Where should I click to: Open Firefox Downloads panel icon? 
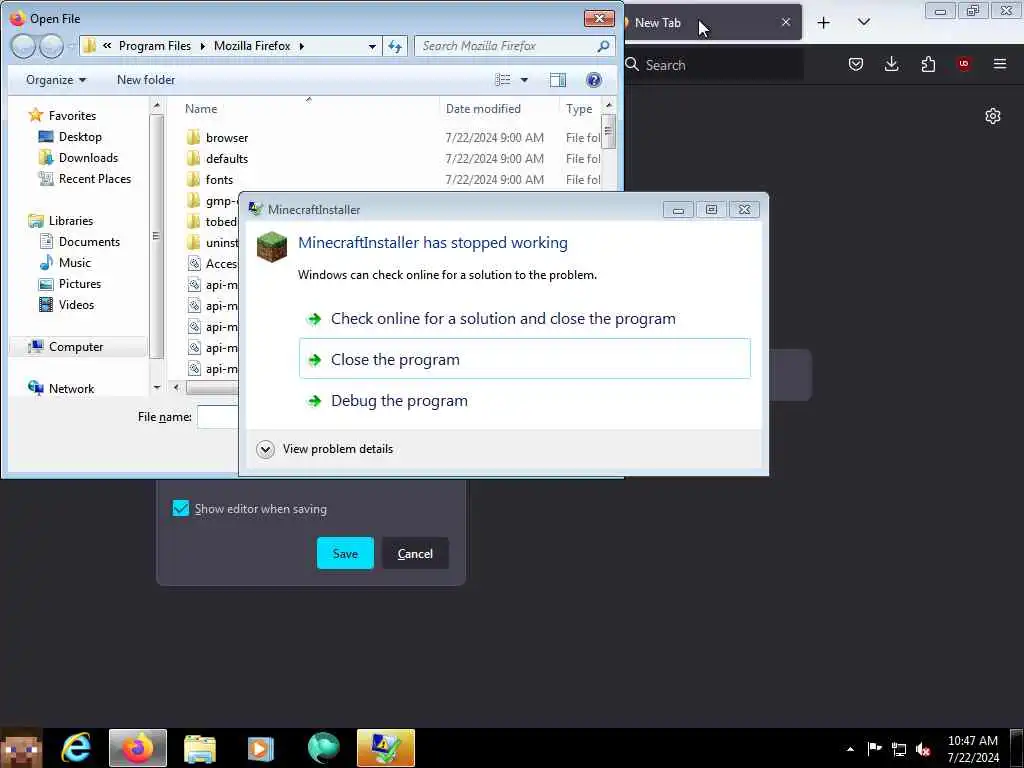click(x=891, y=64)
